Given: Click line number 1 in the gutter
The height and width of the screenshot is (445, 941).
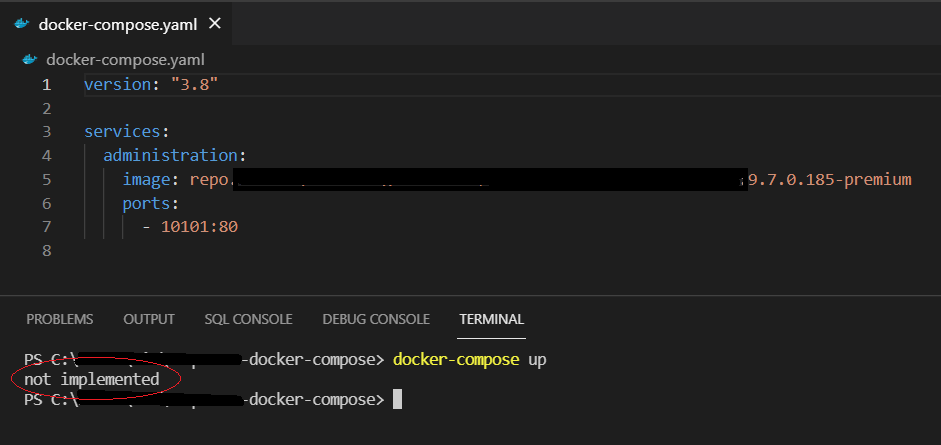Looking at the screenshot, I should point(46,85).
